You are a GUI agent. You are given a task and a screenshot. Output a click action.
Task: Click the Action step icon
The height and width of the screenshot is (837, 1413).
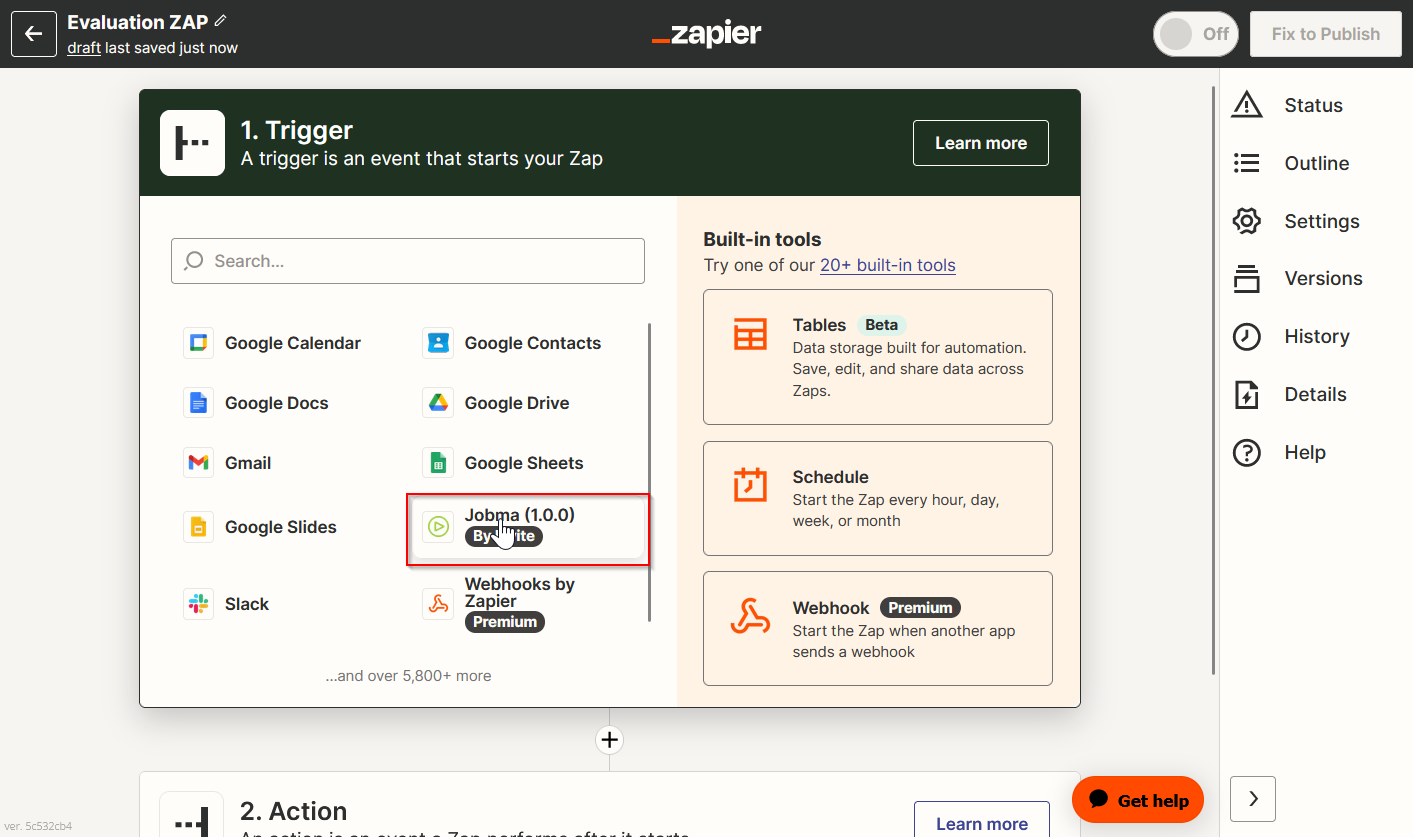coord(192,814)
